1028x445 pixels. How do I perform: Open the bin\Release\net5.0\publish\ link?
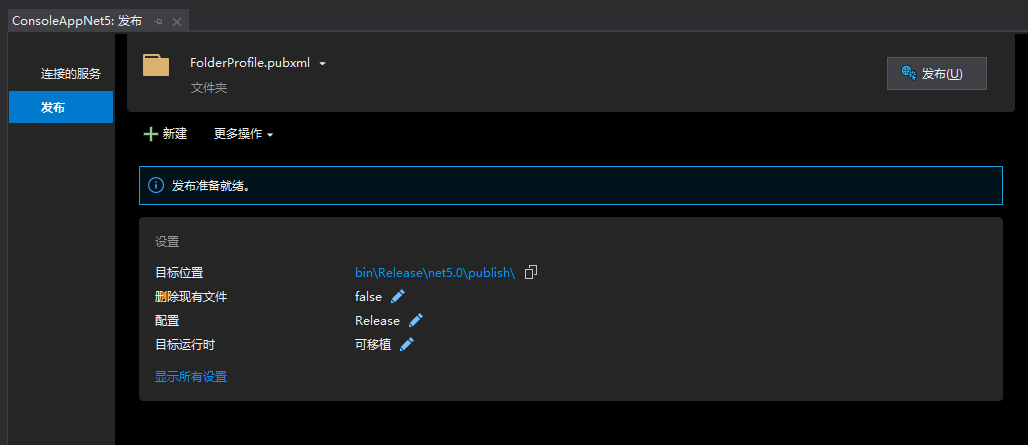point(434,272)
